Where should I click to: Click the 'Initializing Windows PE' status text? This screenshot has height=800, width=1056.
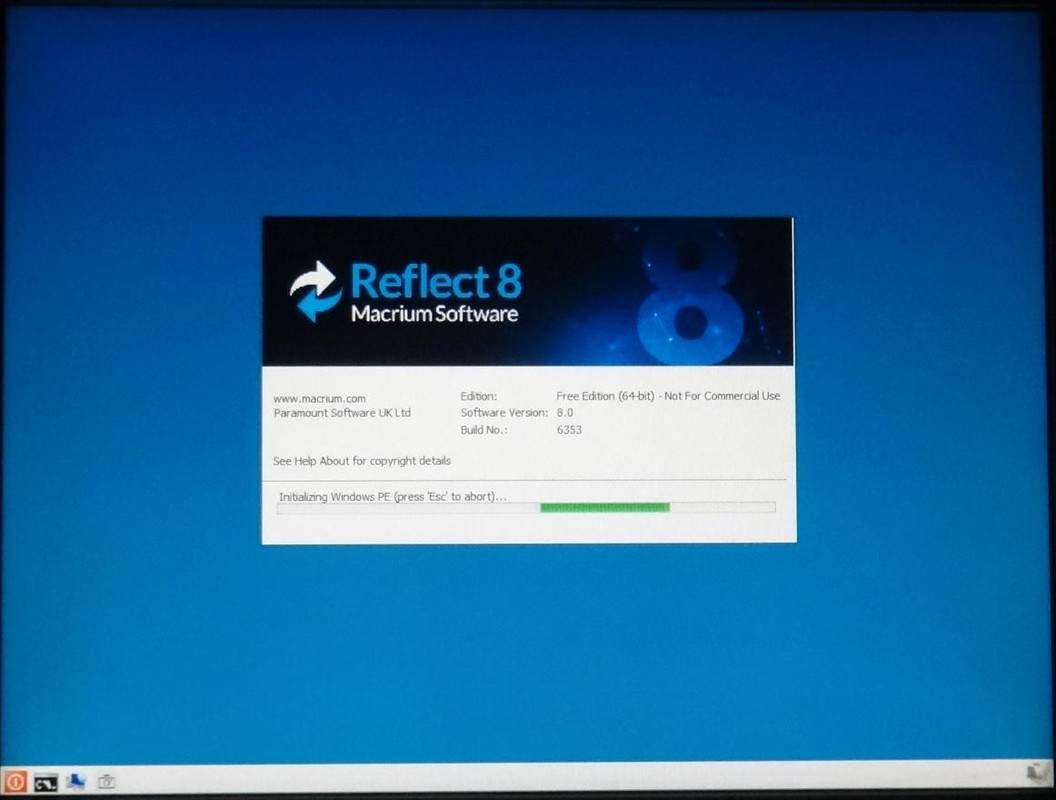[x=393, y=496]
